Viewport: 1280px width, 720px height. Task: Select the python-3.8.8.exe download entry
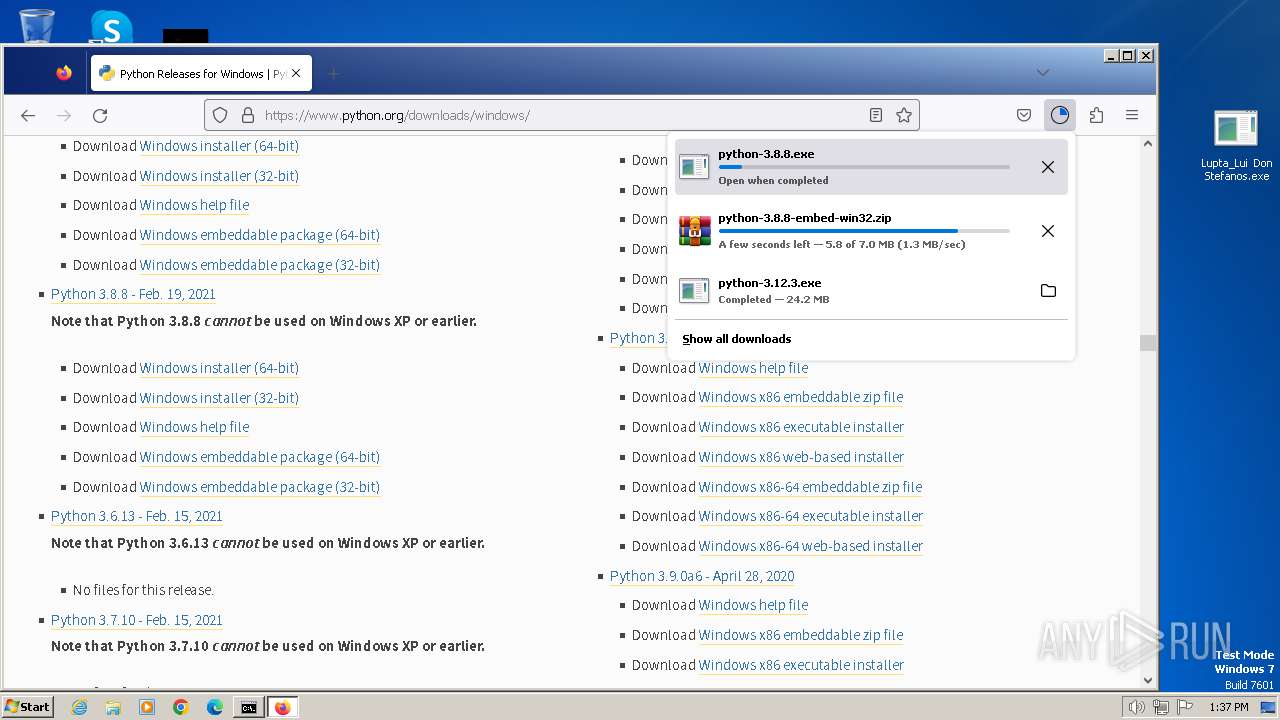pos(871,167)
